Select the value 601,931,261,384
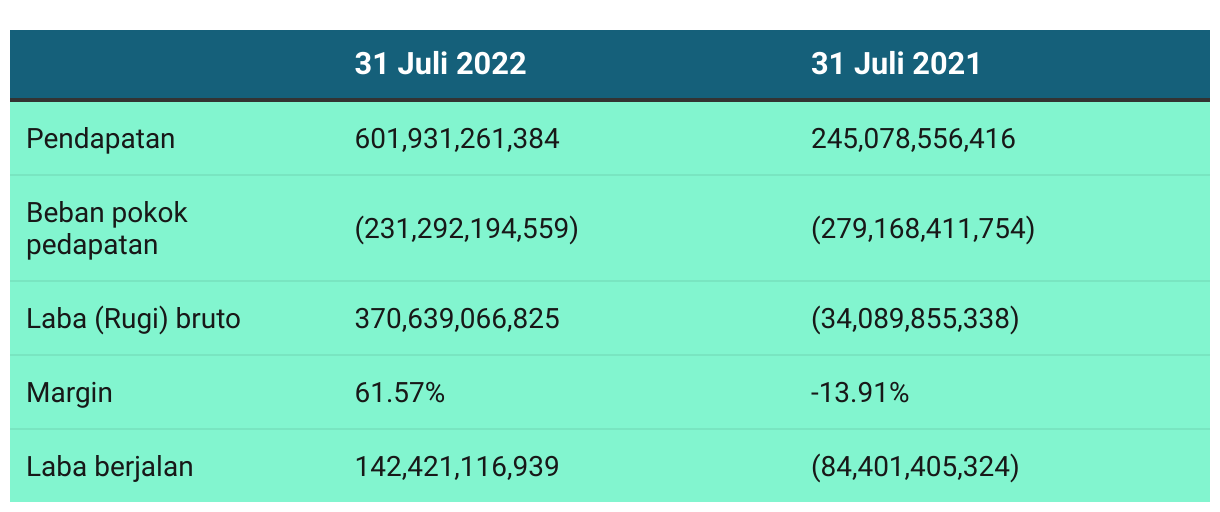1220x512 pixels. 457,139
